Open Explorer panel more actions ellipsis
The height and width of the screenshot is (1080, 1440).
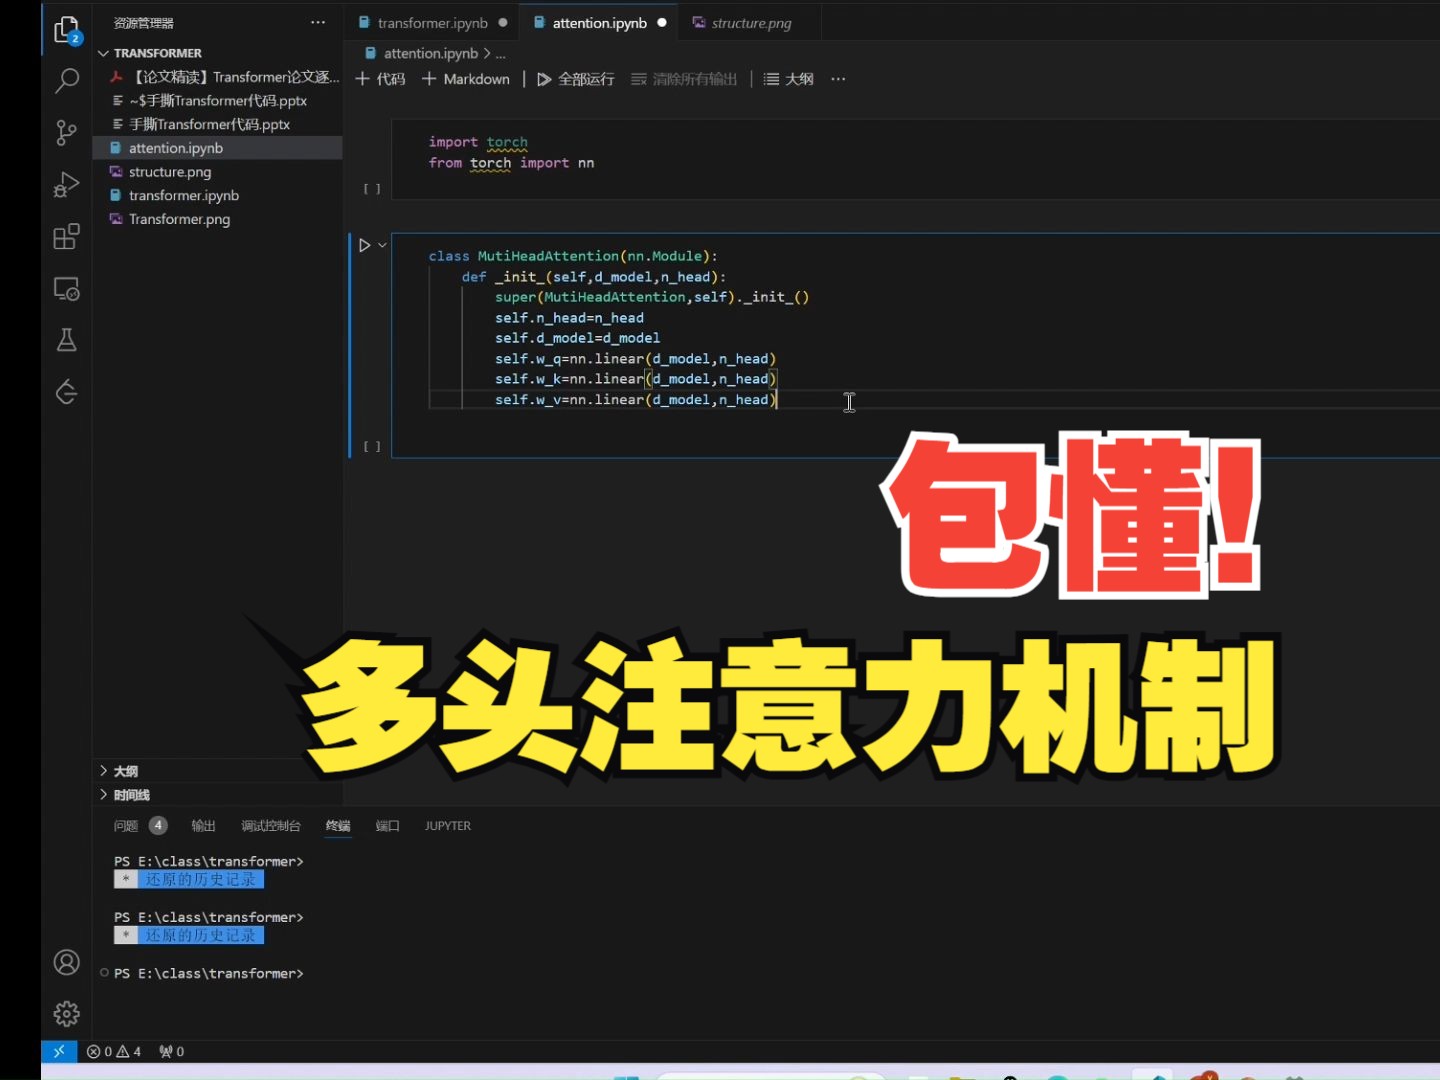click(318, 22)
